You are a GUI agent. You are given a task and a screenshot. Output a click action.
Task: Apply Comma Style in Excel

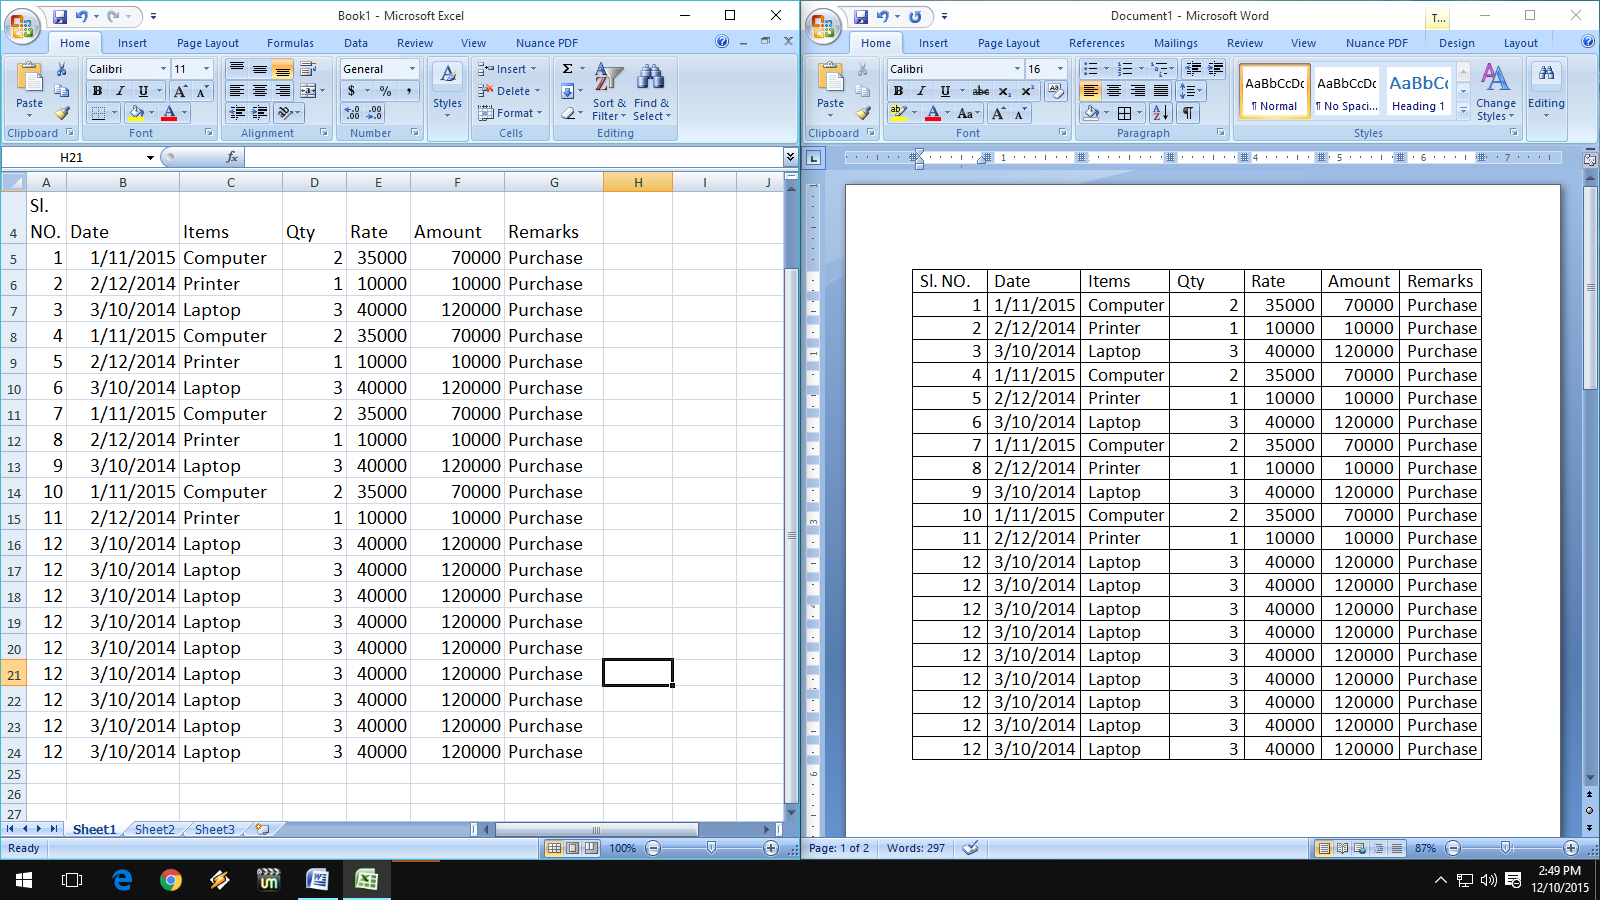click(x=408, y=90)
